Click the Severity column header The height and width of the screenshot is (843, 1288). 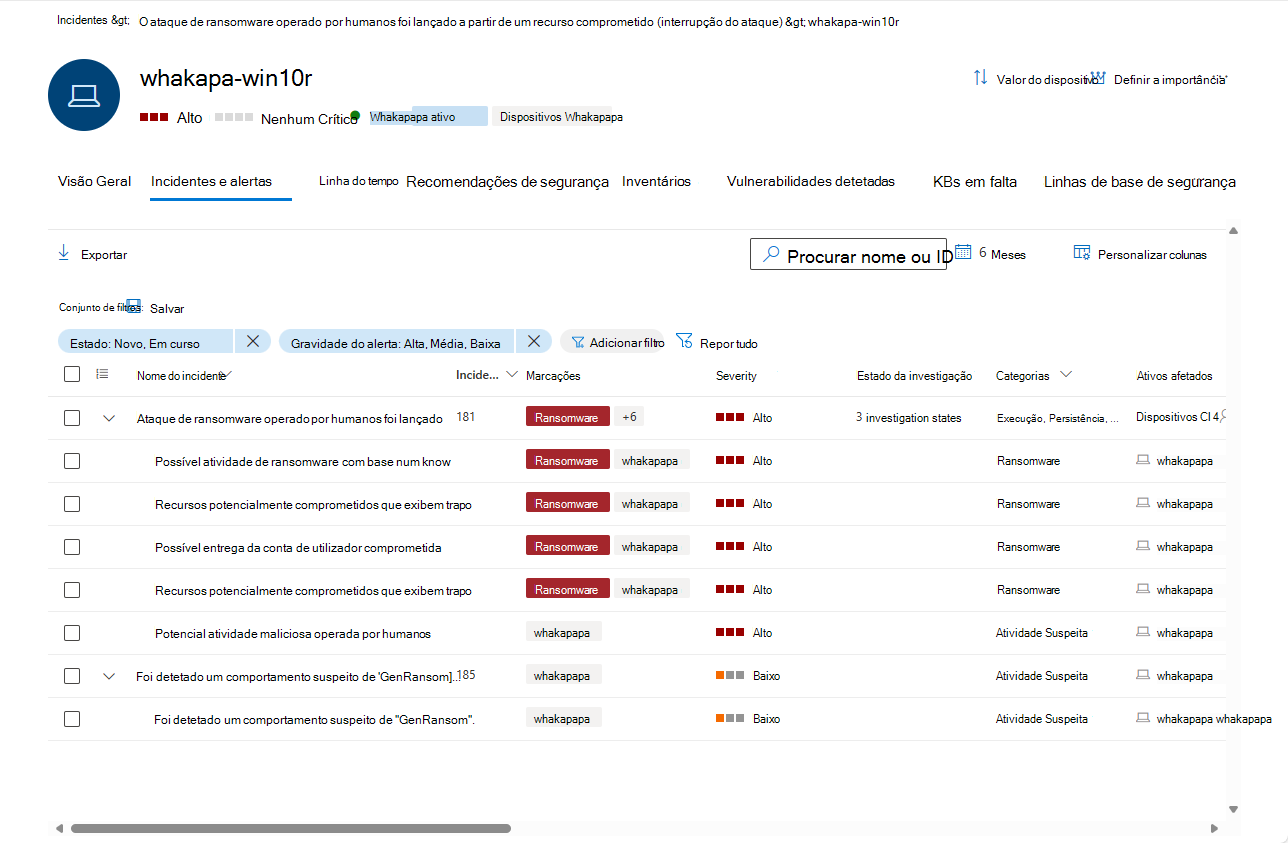click(x=736, y=376)
